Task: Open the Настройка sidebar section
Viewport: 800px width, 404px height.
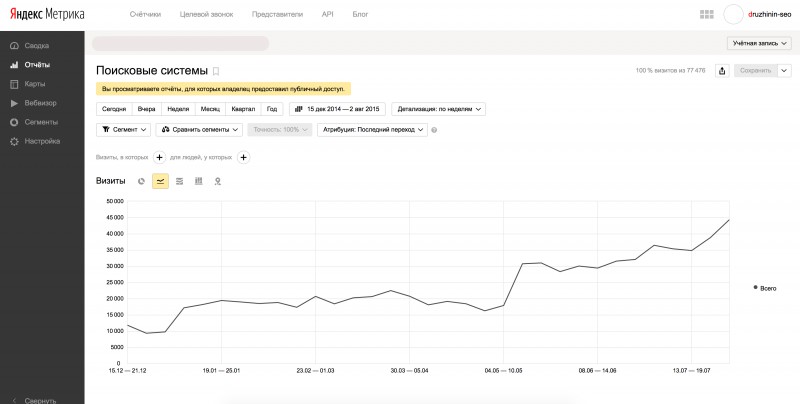Action: pyautogui.click(x=42, y=141)
